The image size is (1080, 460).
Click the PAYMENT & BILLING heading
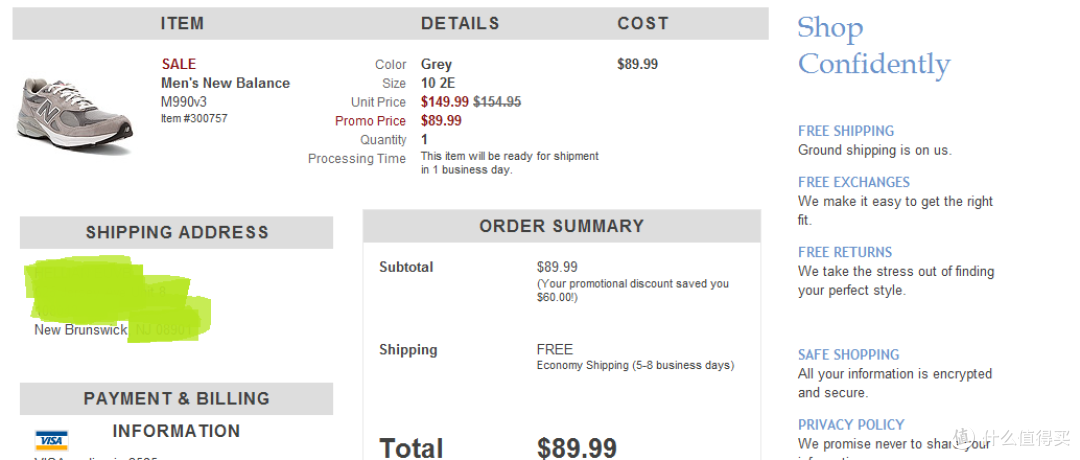click(176, 399)
